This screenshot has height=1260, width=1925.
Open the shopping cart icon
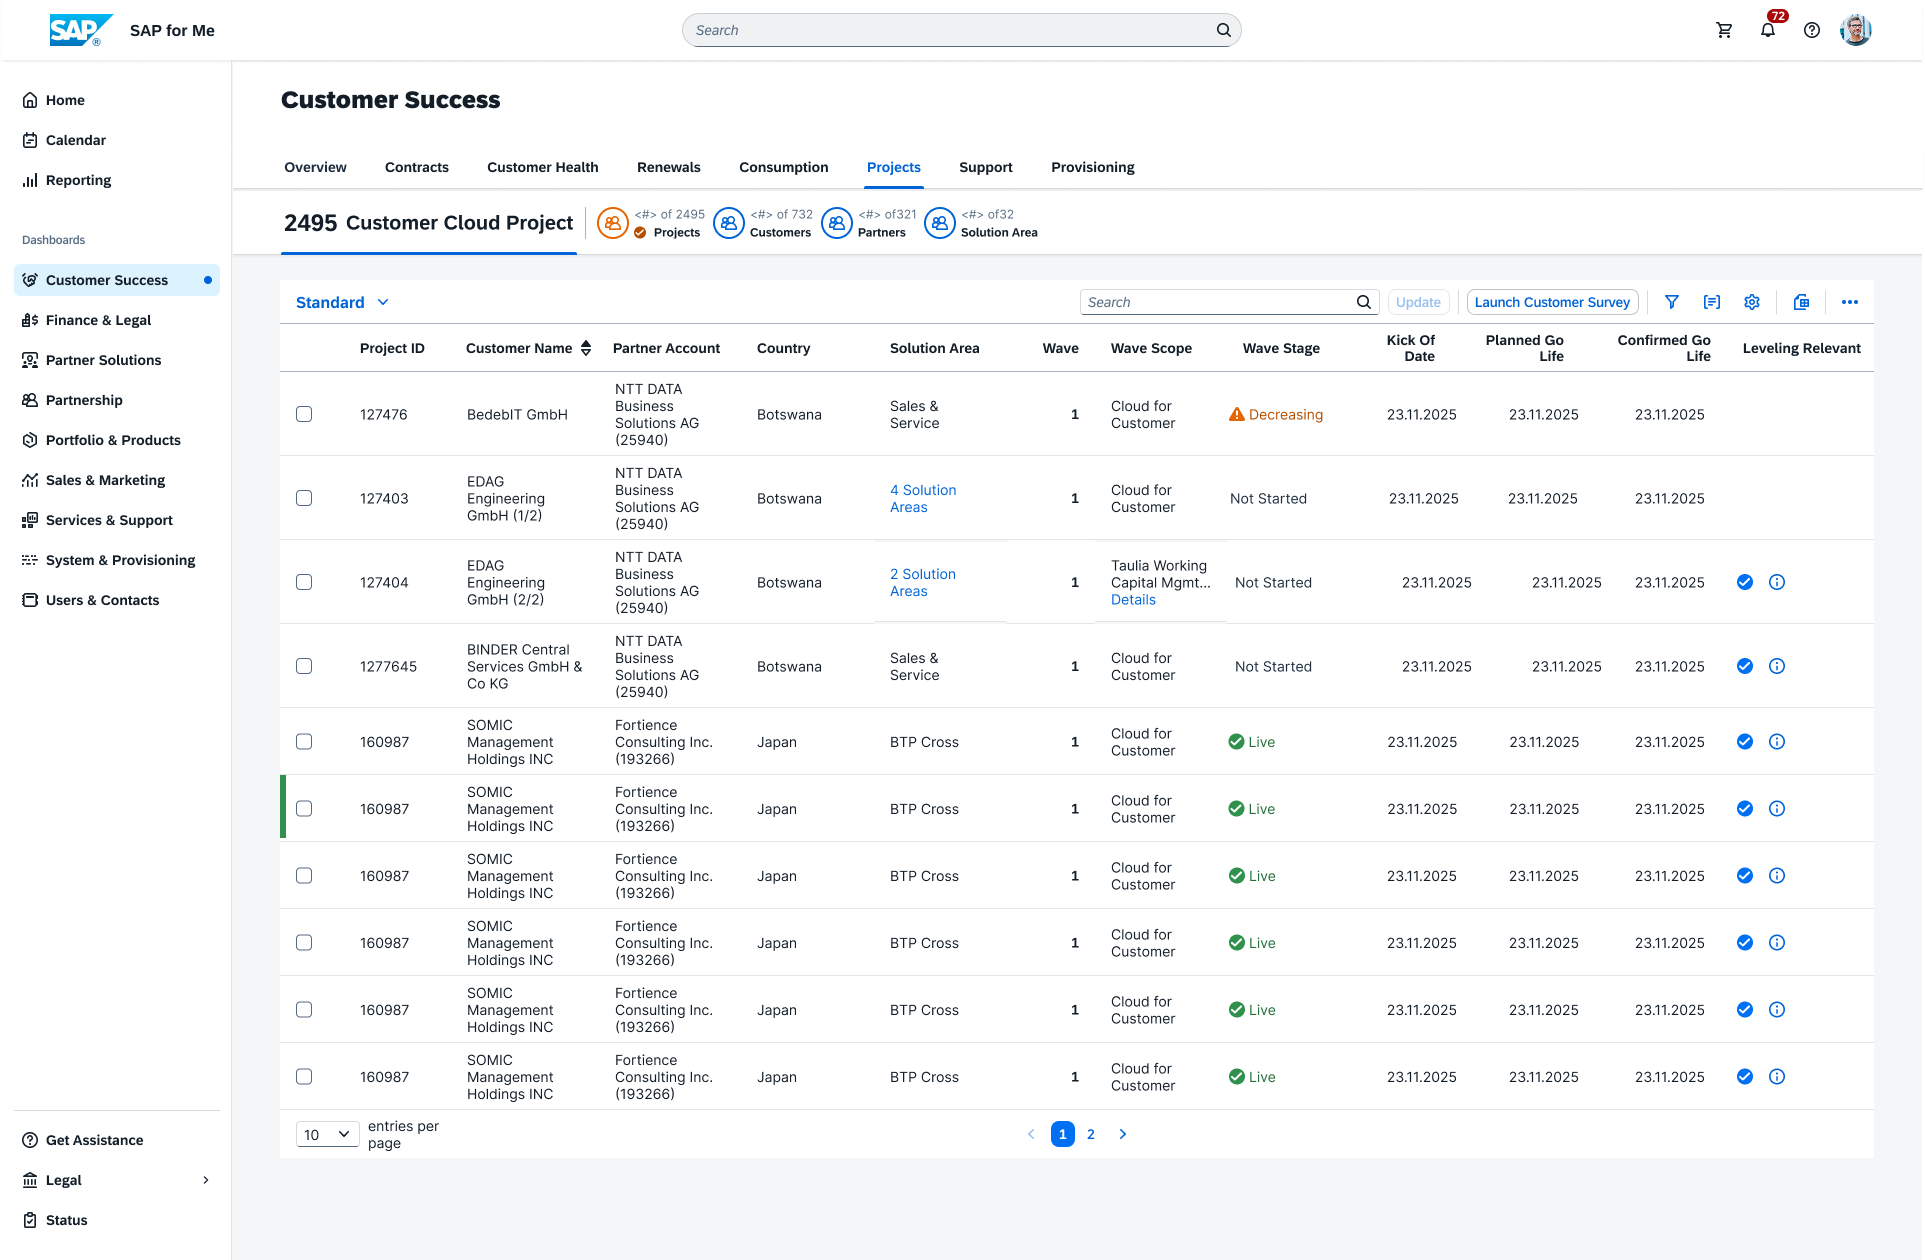(1724, 30)
